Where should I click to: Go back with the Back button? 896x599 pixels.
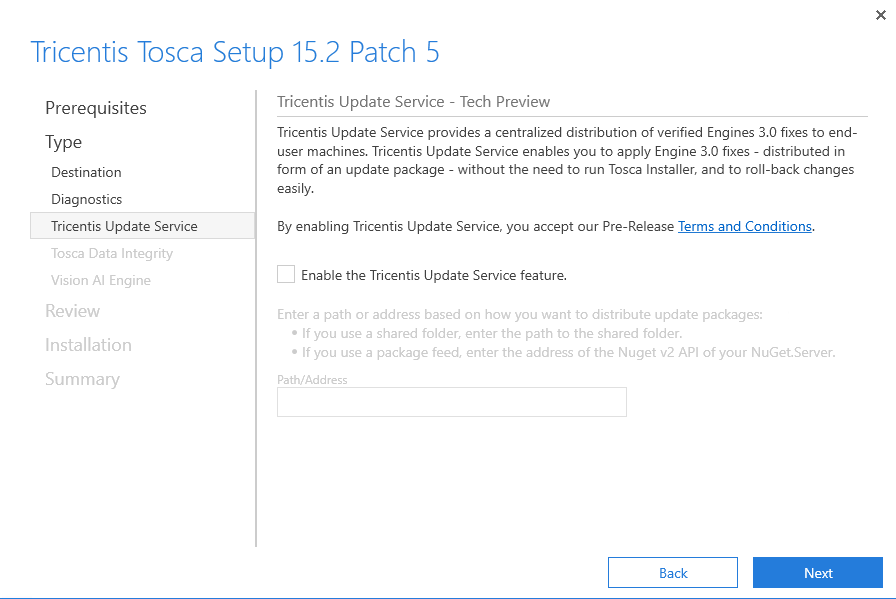[672, 573]
